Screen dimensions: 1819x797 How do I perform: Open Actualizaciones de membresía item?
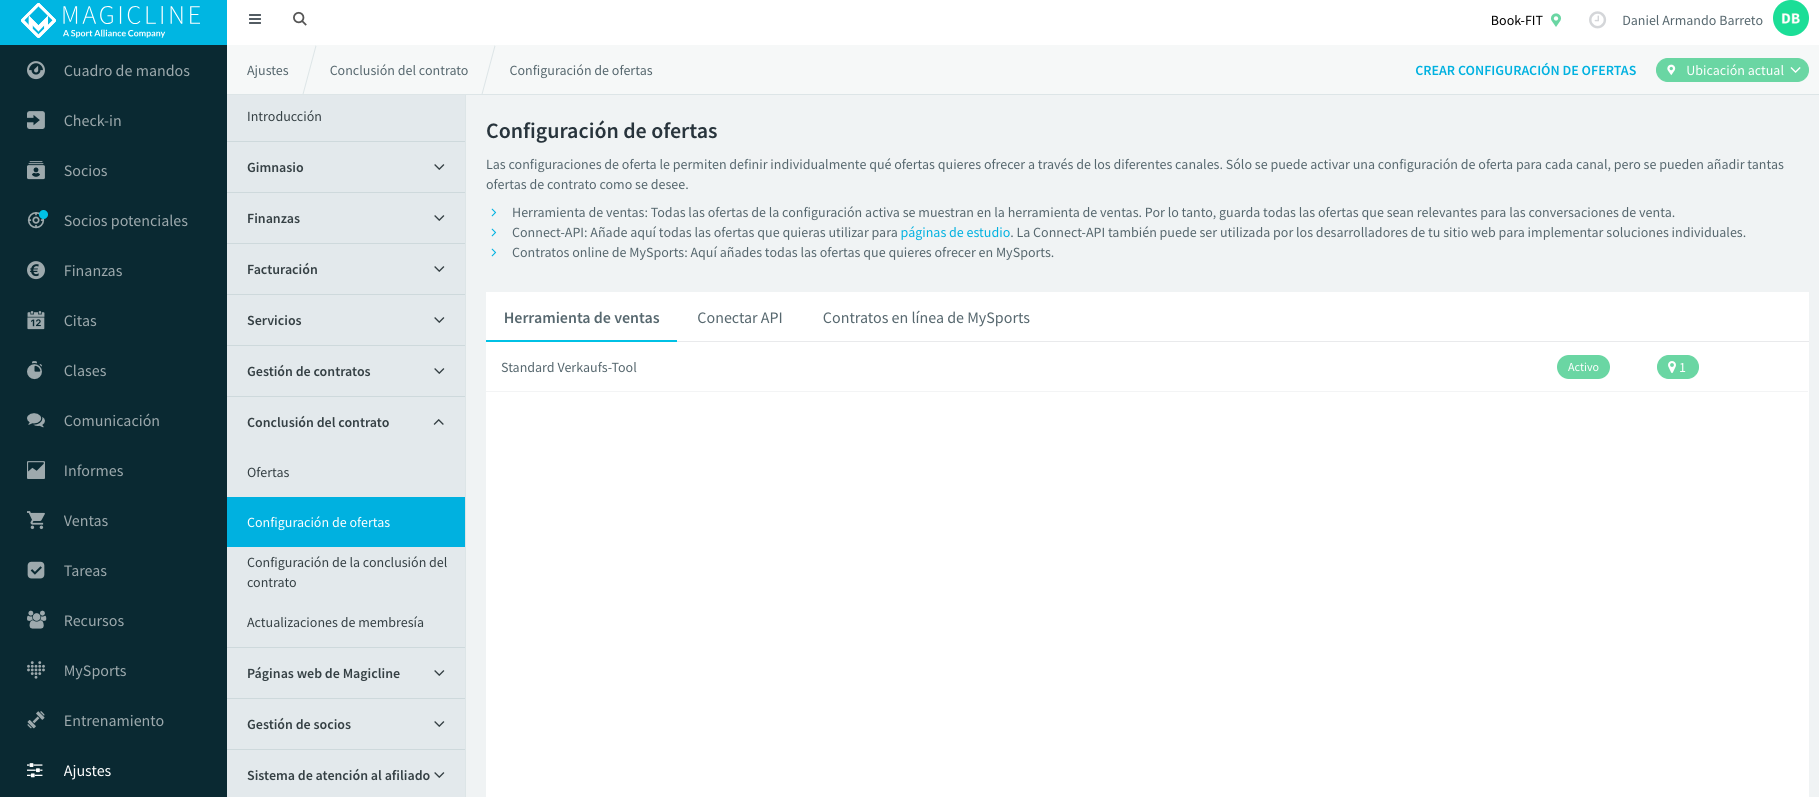346,622
